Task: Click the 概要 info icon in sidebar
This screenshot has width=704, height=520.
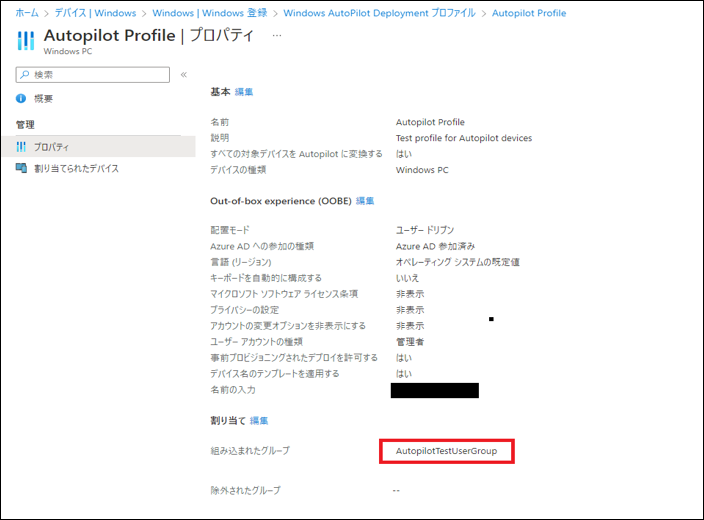Action: click(21, 99)
